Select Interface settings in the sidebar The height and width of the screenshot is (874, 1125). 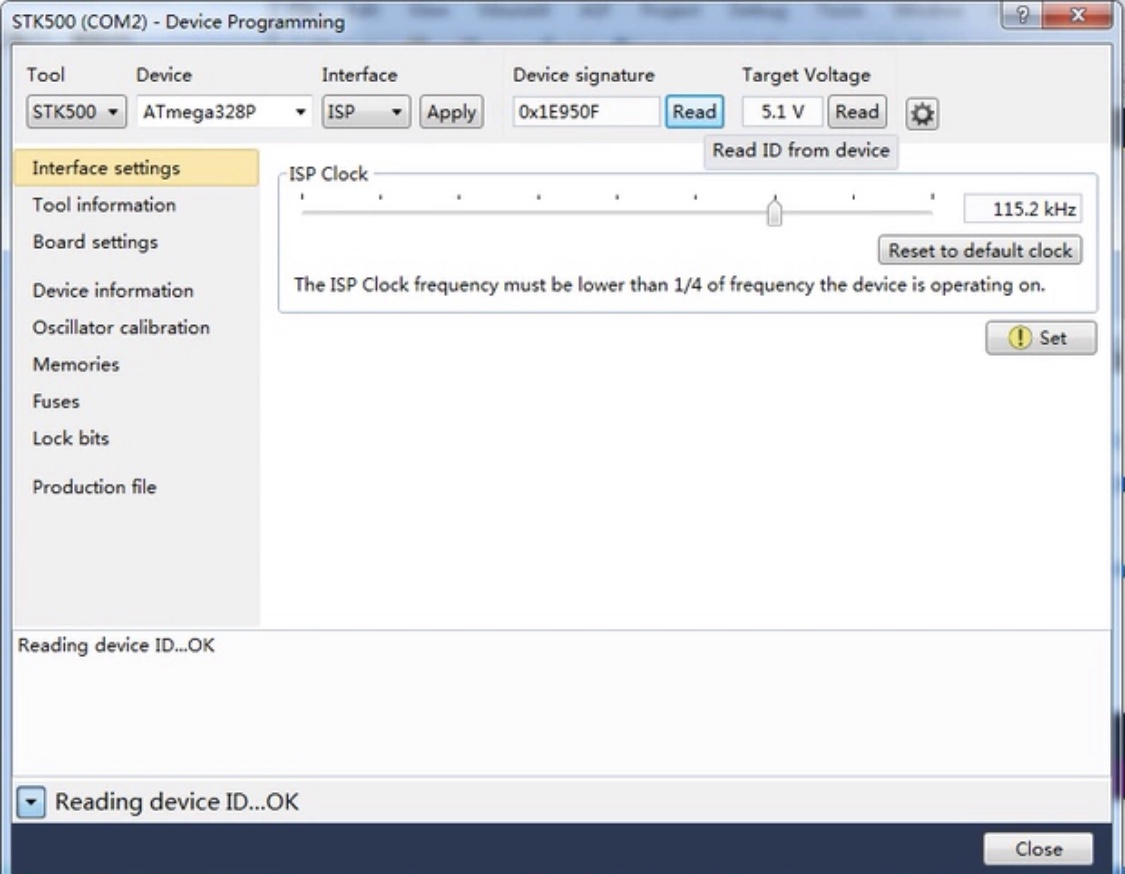point(136,168)
